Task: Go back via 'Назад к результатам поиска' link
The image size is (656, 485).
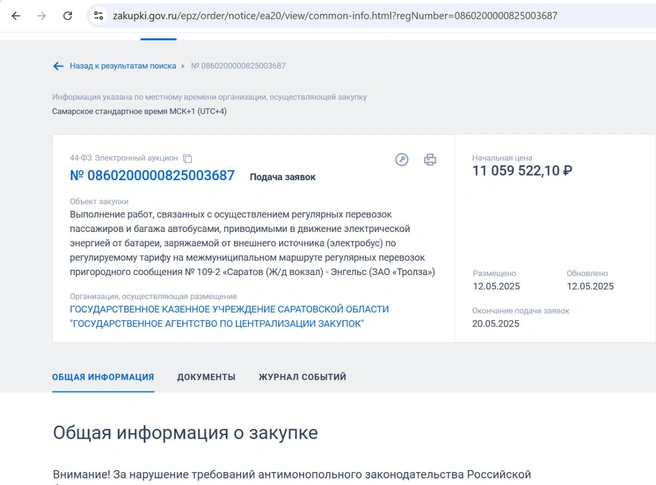Action: (123, 66)
